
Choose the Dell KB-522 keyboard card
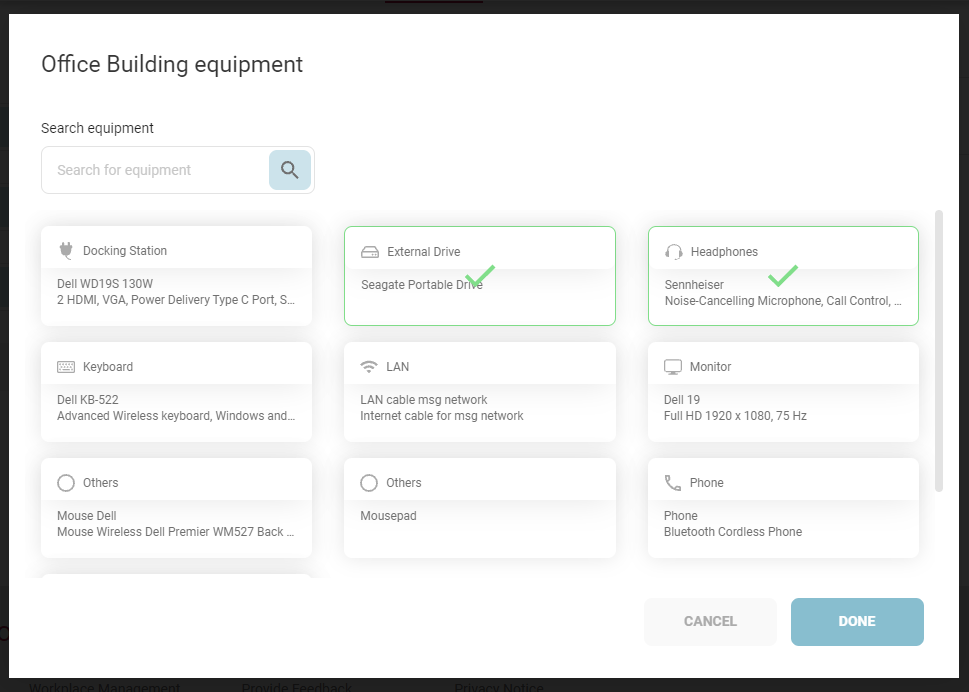pos(176,407)
